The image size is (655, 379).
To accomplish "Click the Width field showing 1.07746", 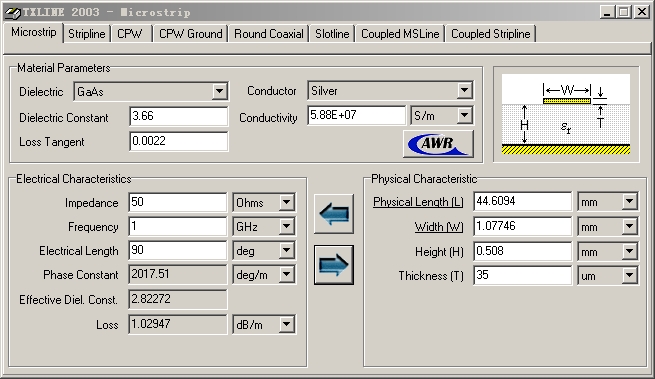I will [522, 226].
